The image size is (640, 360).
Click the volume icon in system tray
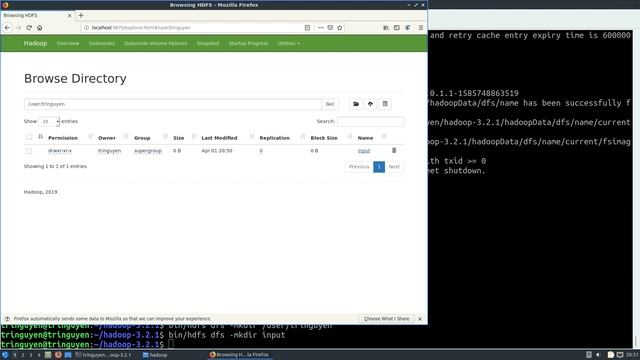coord(598,355)
